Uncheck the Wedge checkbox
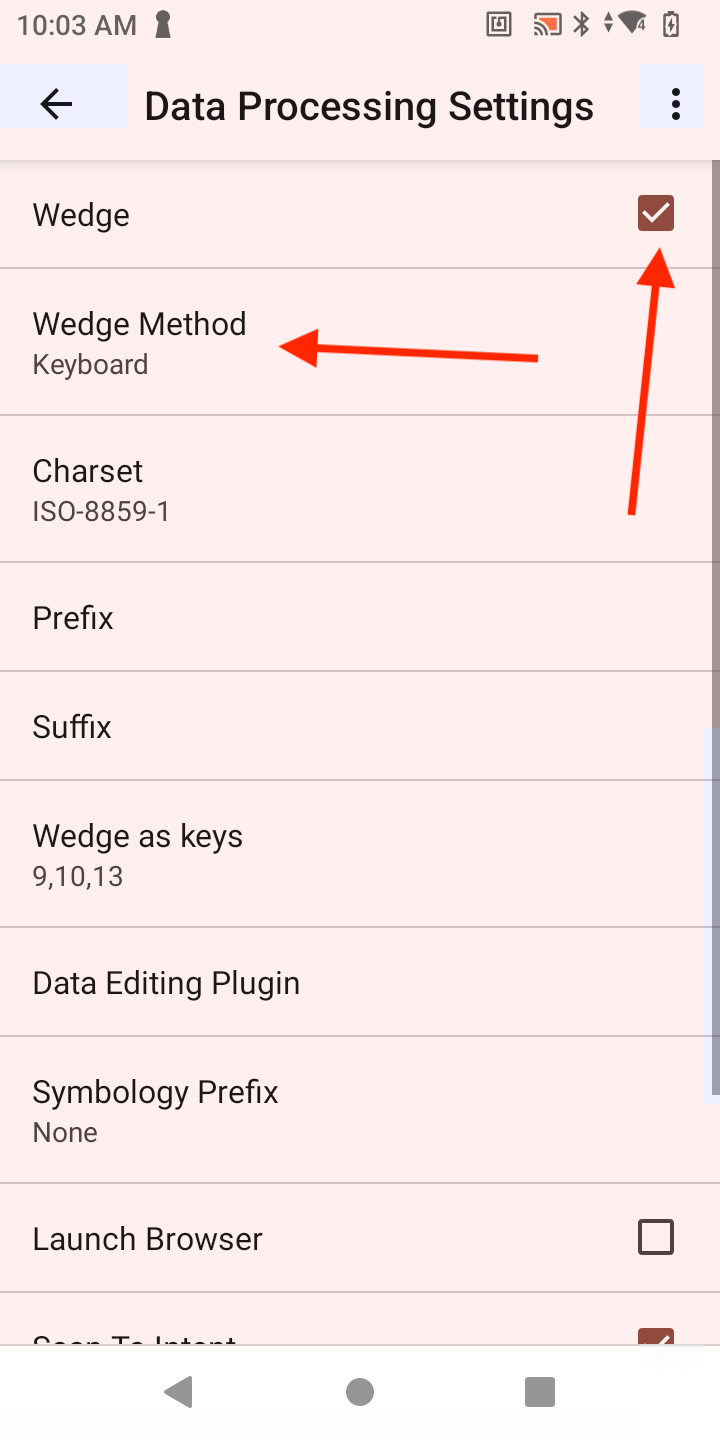 pyautogui.click(x=656, y=213)
